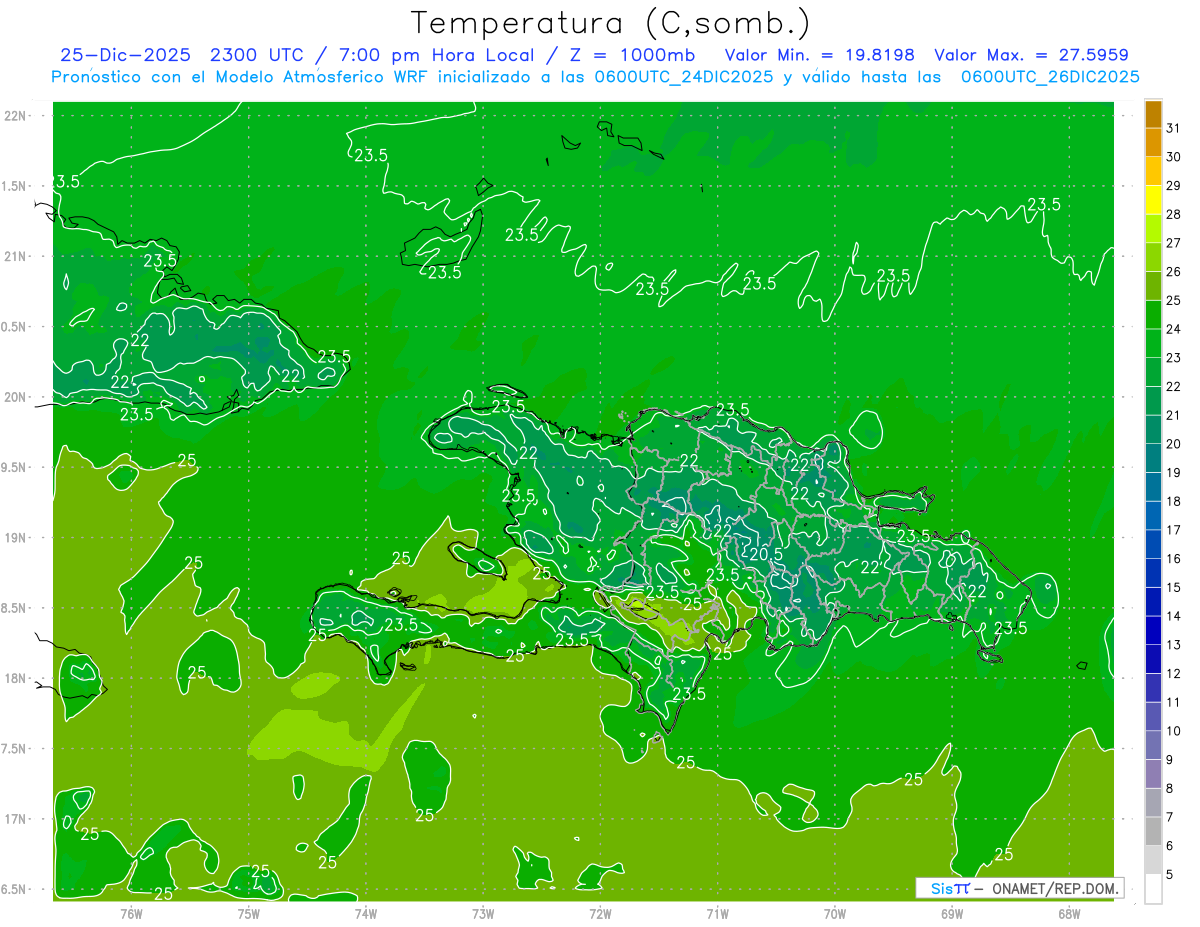Image resolution: width=1200 pixels, height=927 pixels.
Task: Click the color scale value '28'
Action: 1173,214
